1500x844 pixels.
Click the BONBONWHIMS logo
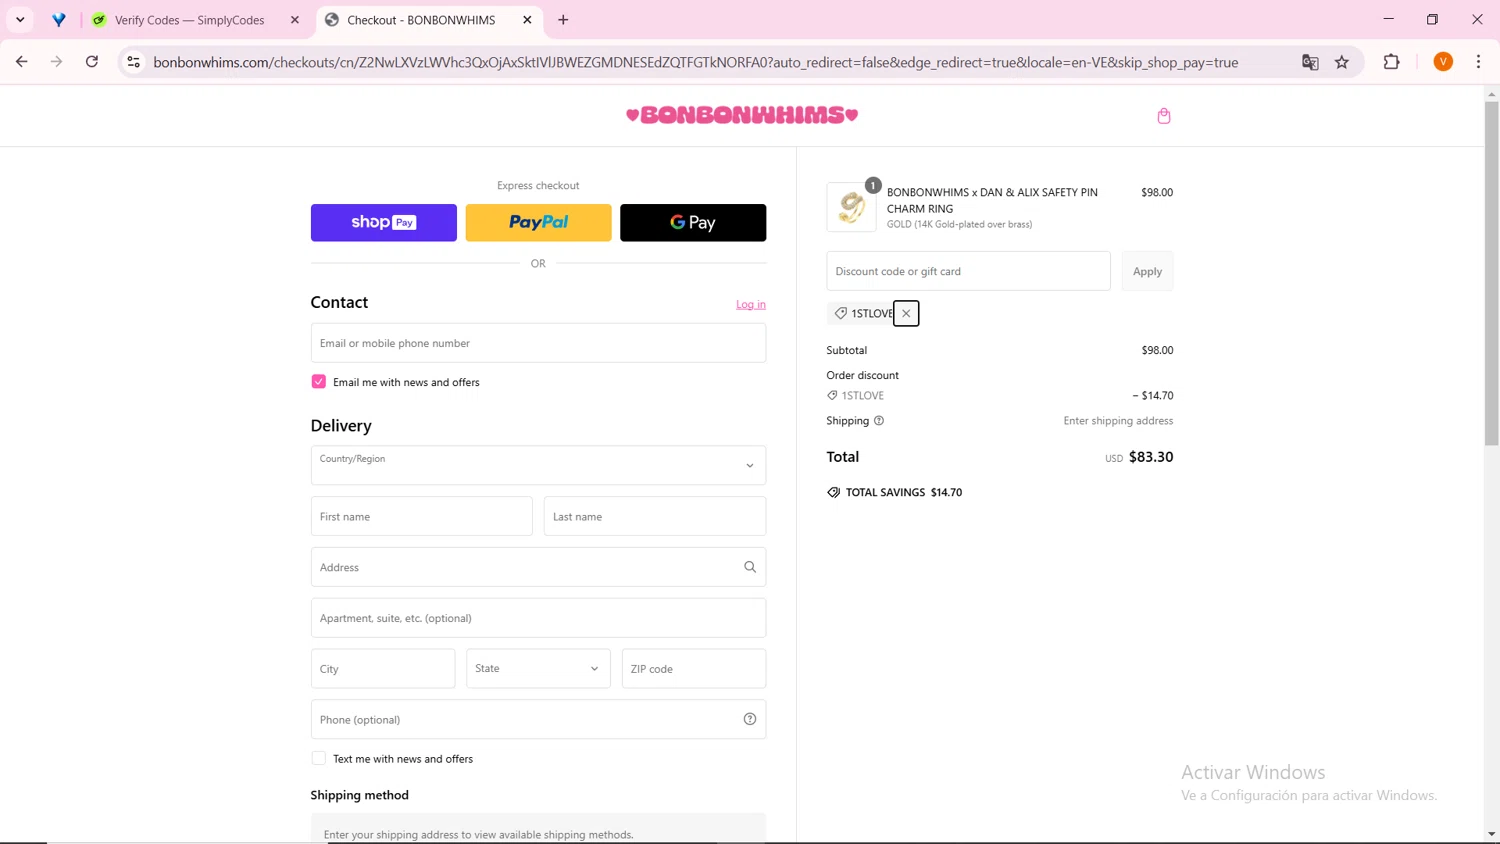742,115
